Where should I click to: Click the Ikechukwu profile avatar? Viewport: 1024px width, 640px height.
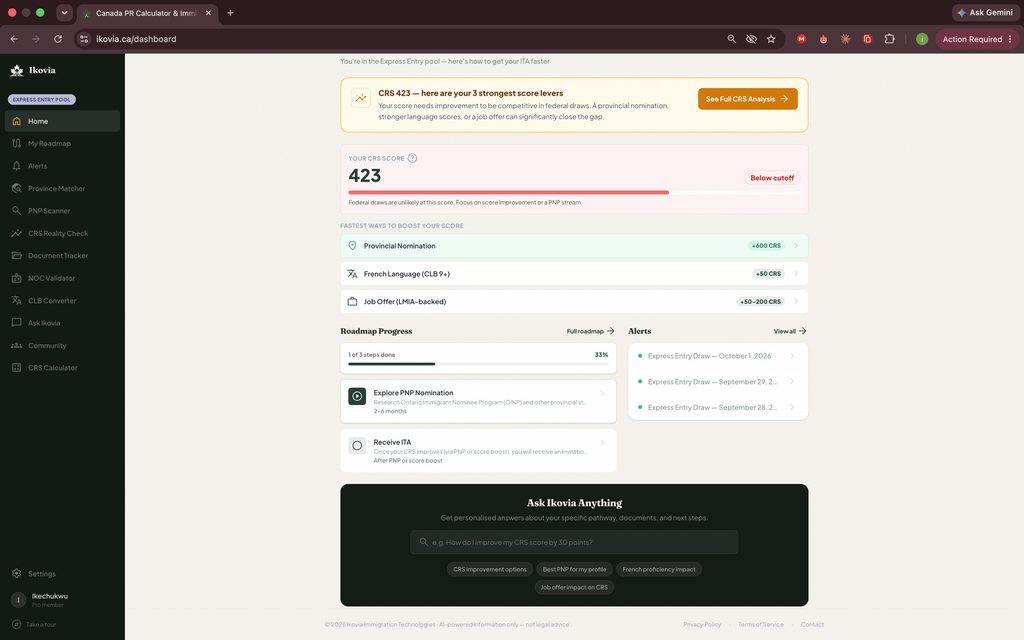(x=18, y=600)
